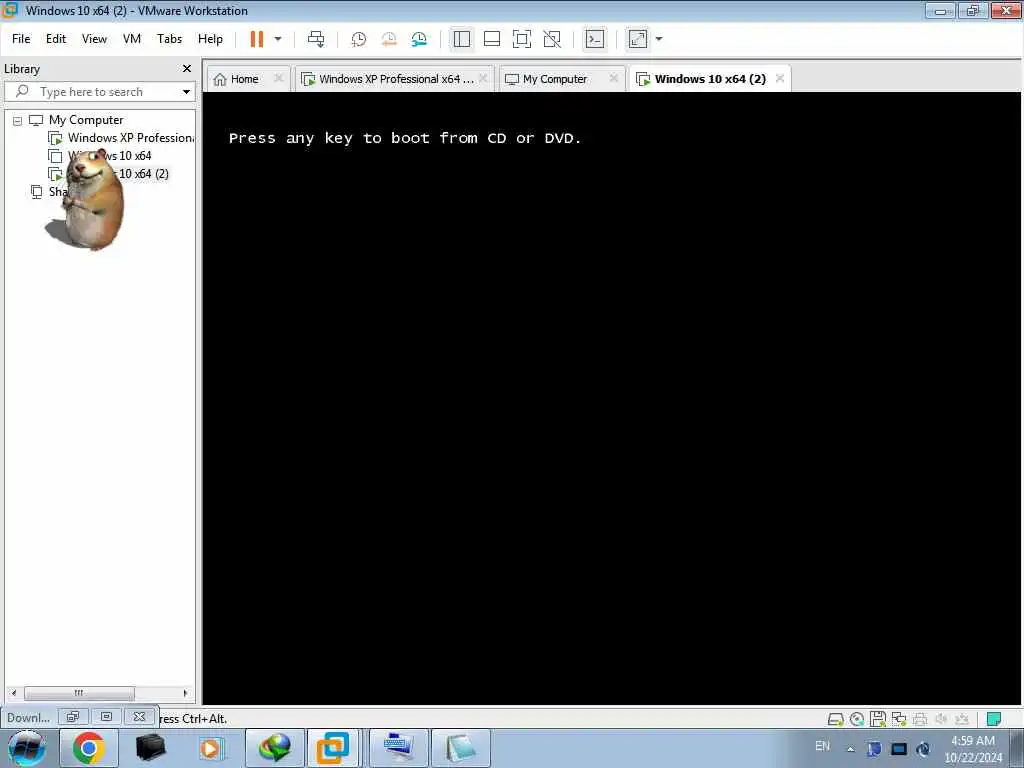Click the hard disk status bar icon
The width and height of the screenshot is (1024, 768).
coord(835,719)
